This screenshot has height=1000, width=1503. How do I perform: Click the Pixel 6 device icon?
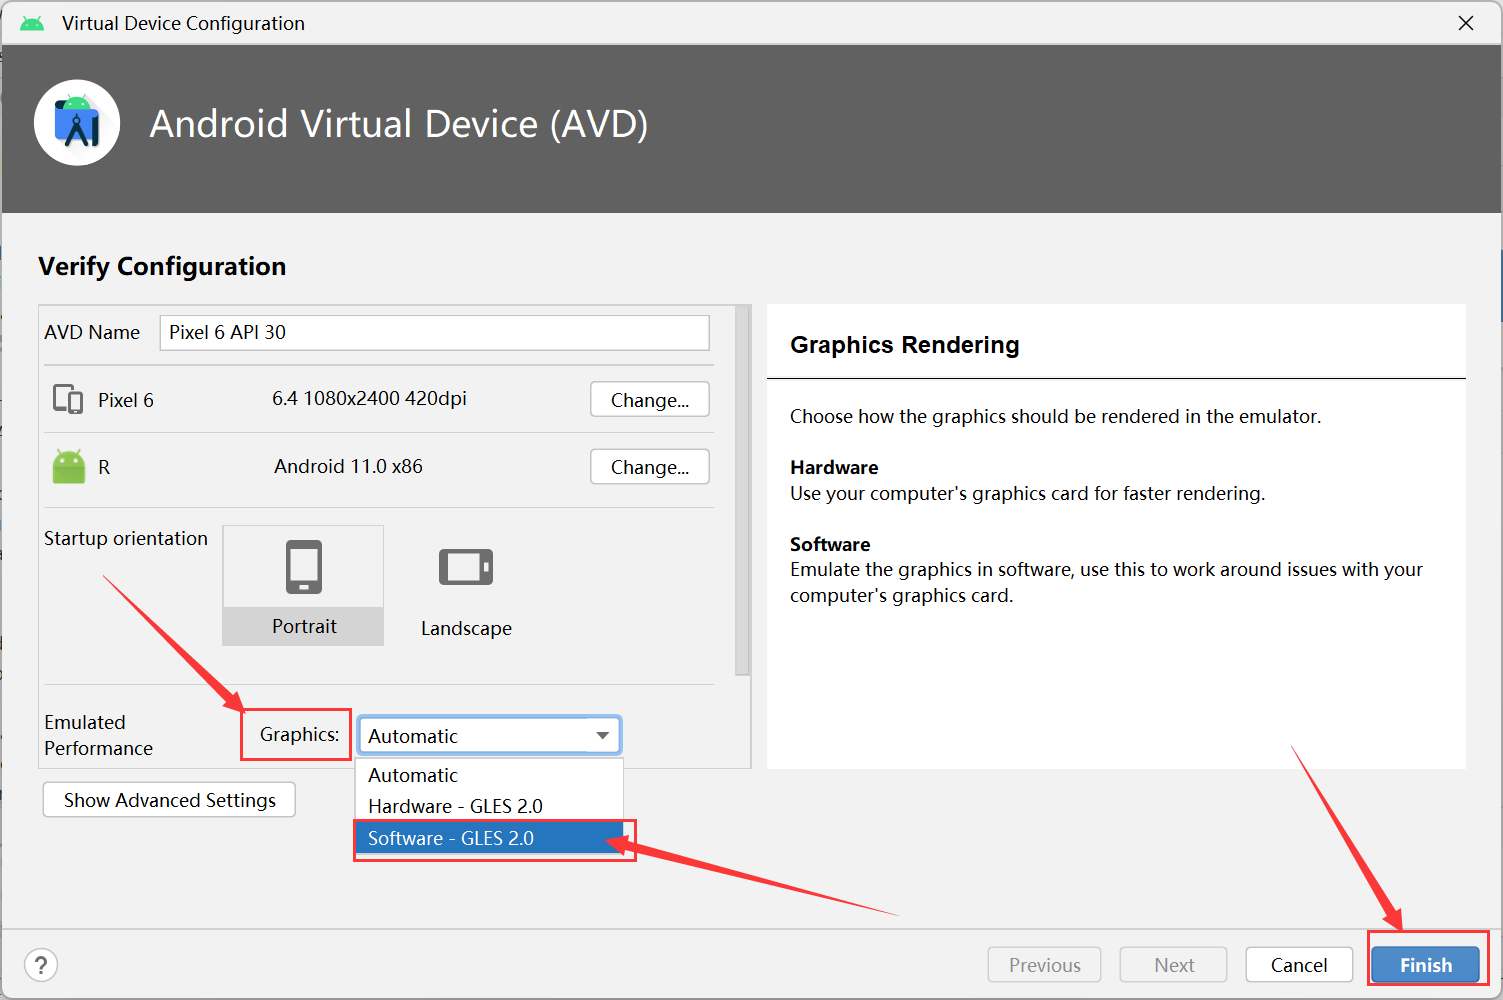[x=68, y=399]
